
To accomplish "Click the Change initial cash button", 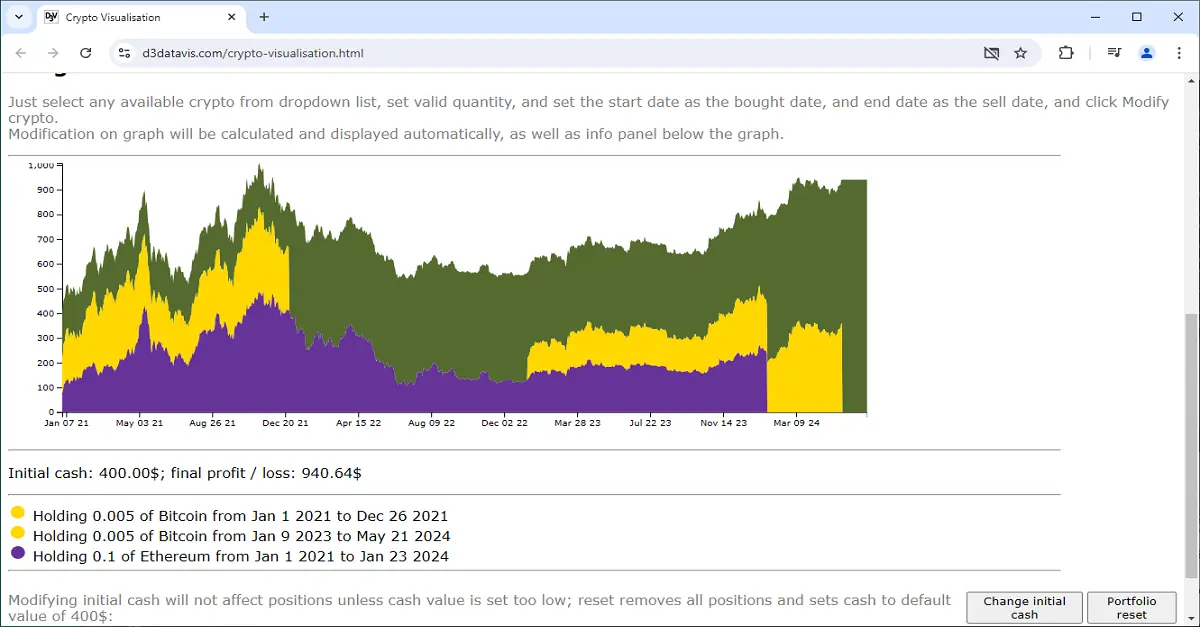I will [x=1024, y=608].
